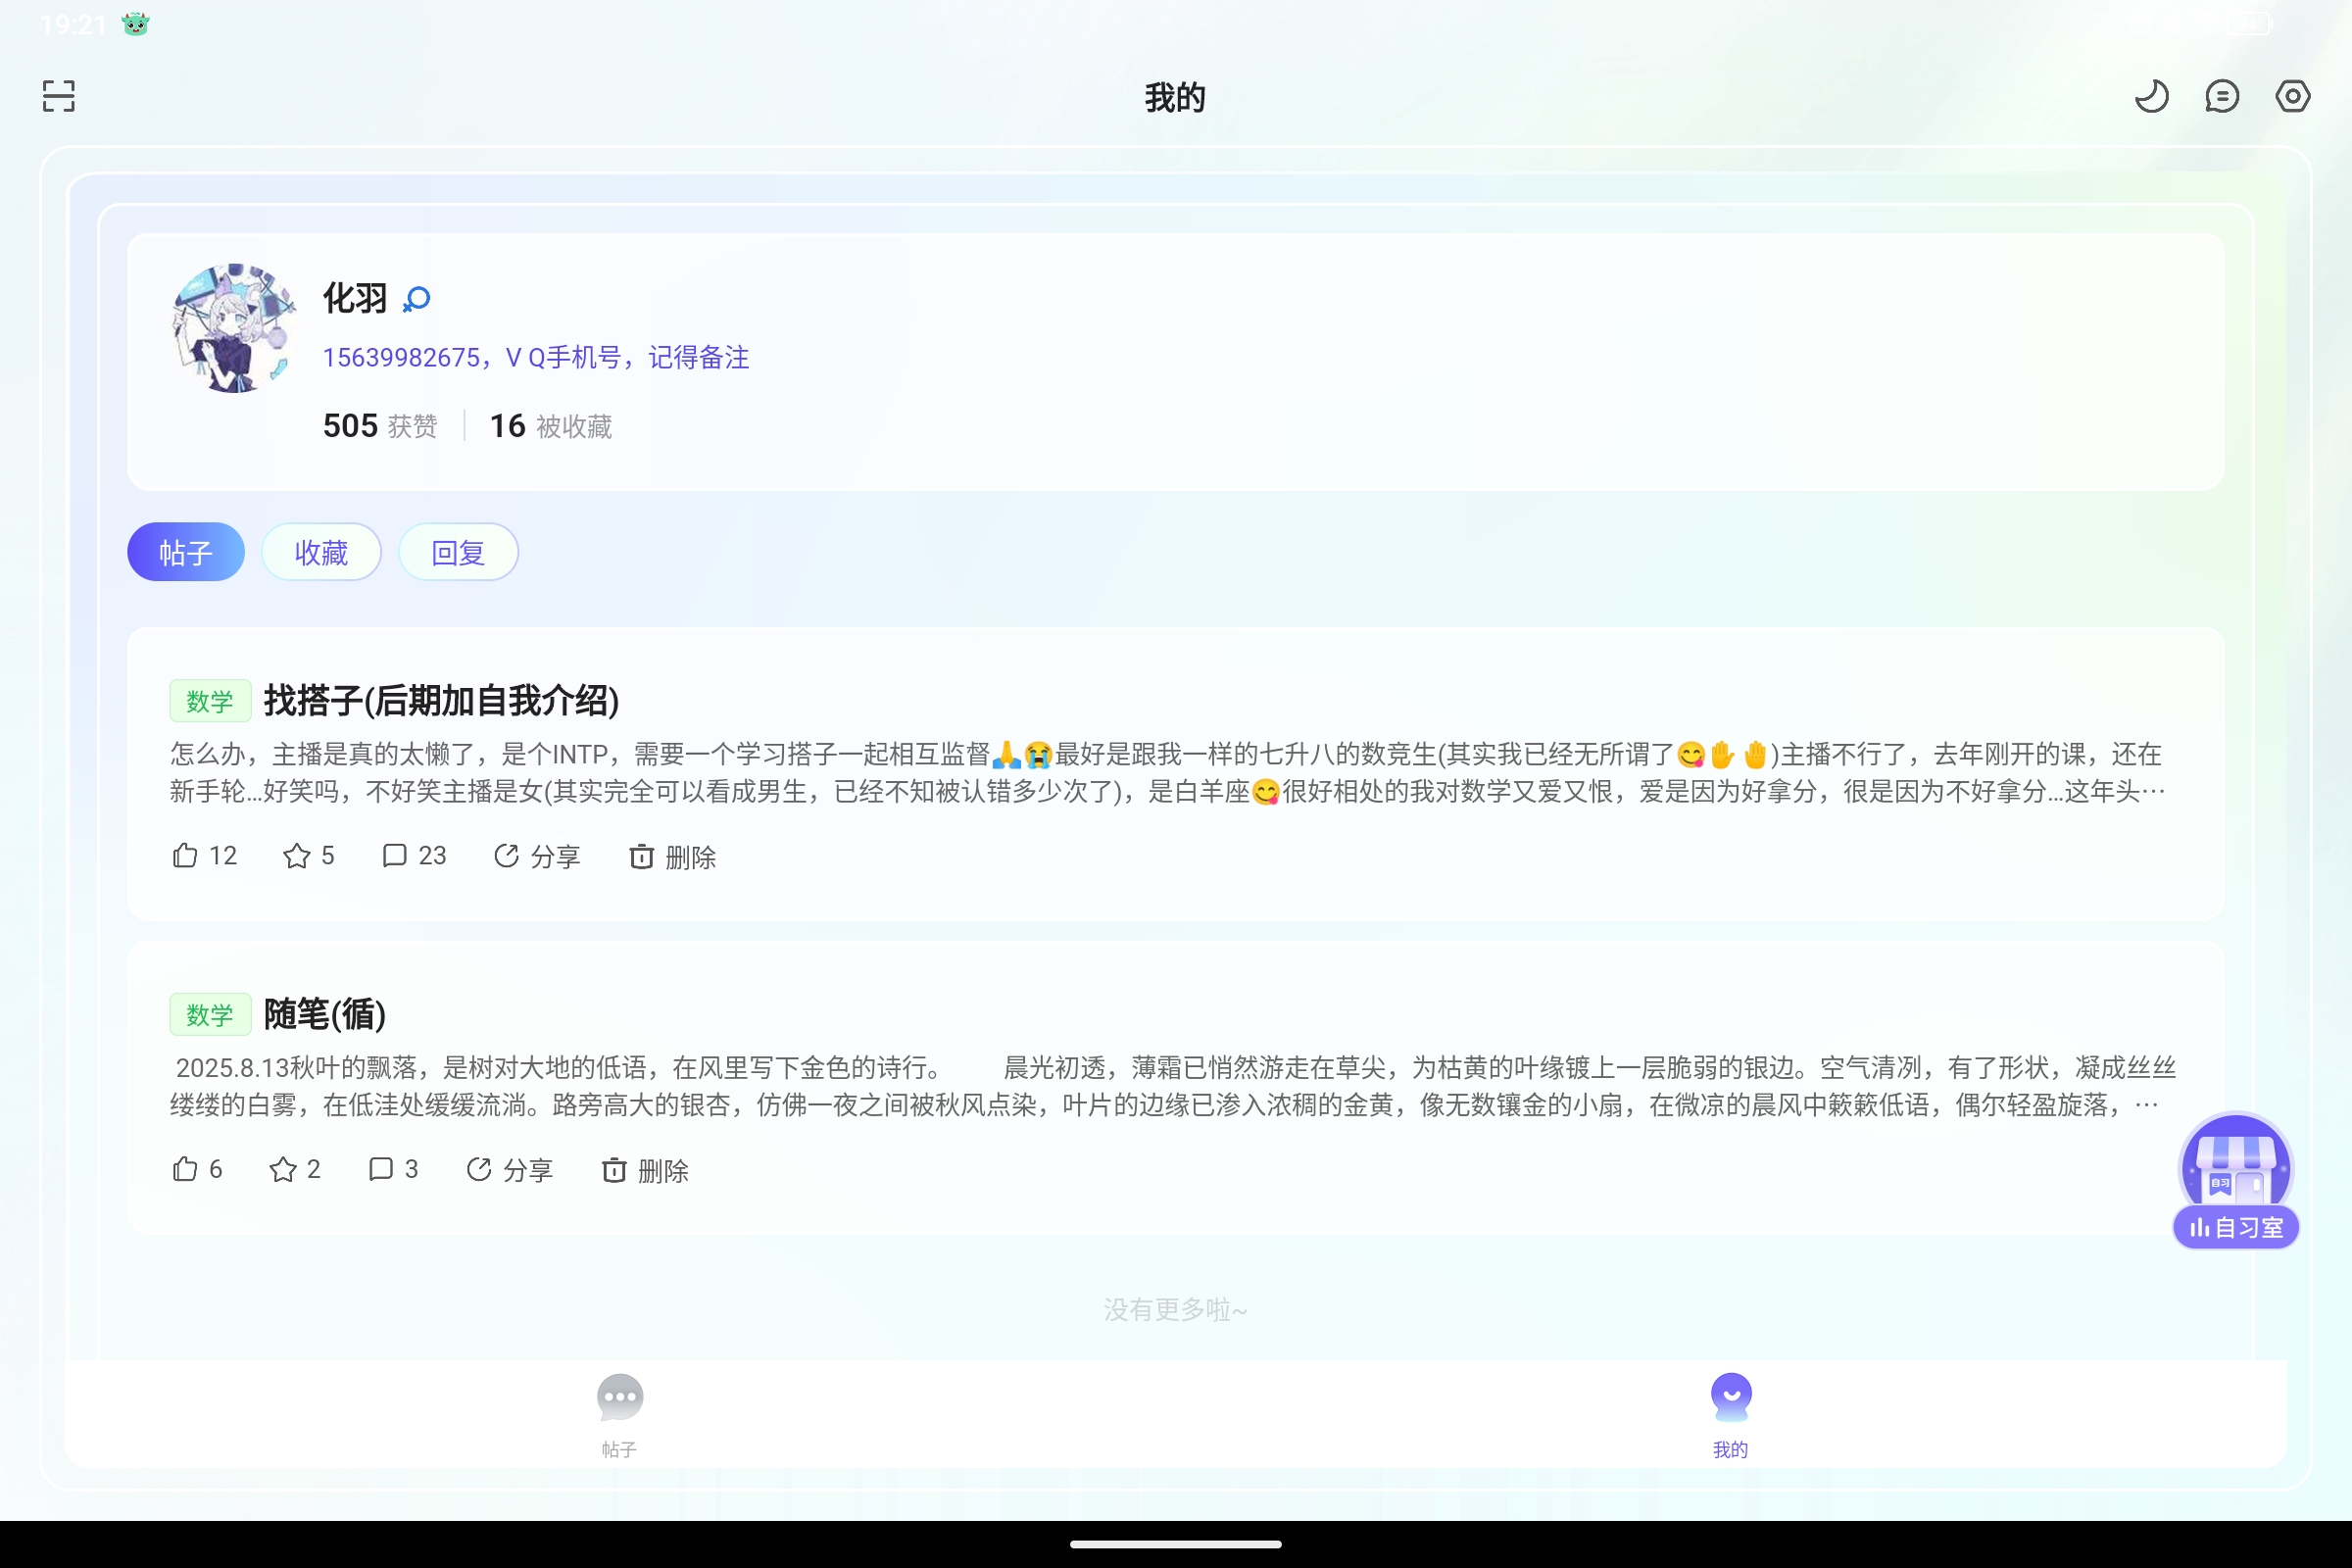The width and height of the screenshot is (2352, 1568).
Task: Share the 随笔(循) post
Action: (x=510, y=1170)
